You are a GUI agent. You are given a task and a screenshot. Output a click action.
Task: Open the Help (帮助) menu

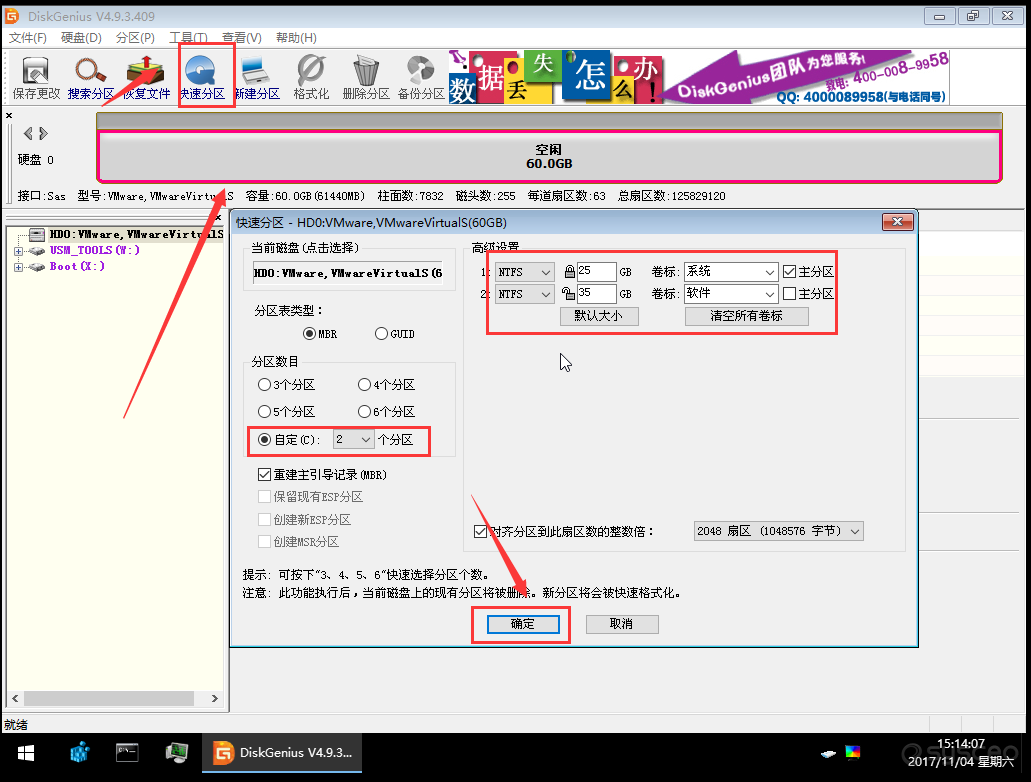coord(296,37)
